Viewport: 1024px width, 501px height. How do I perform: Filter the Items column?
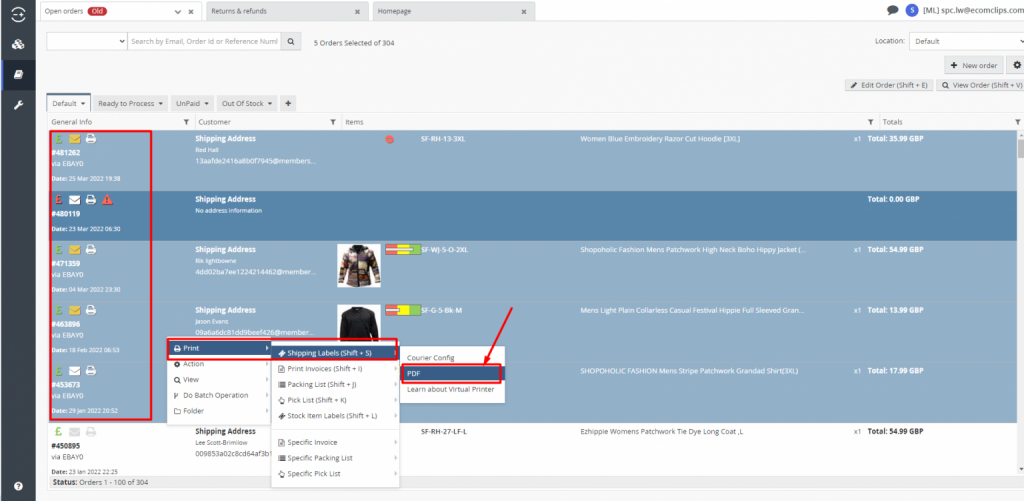[x=870, y=122]
